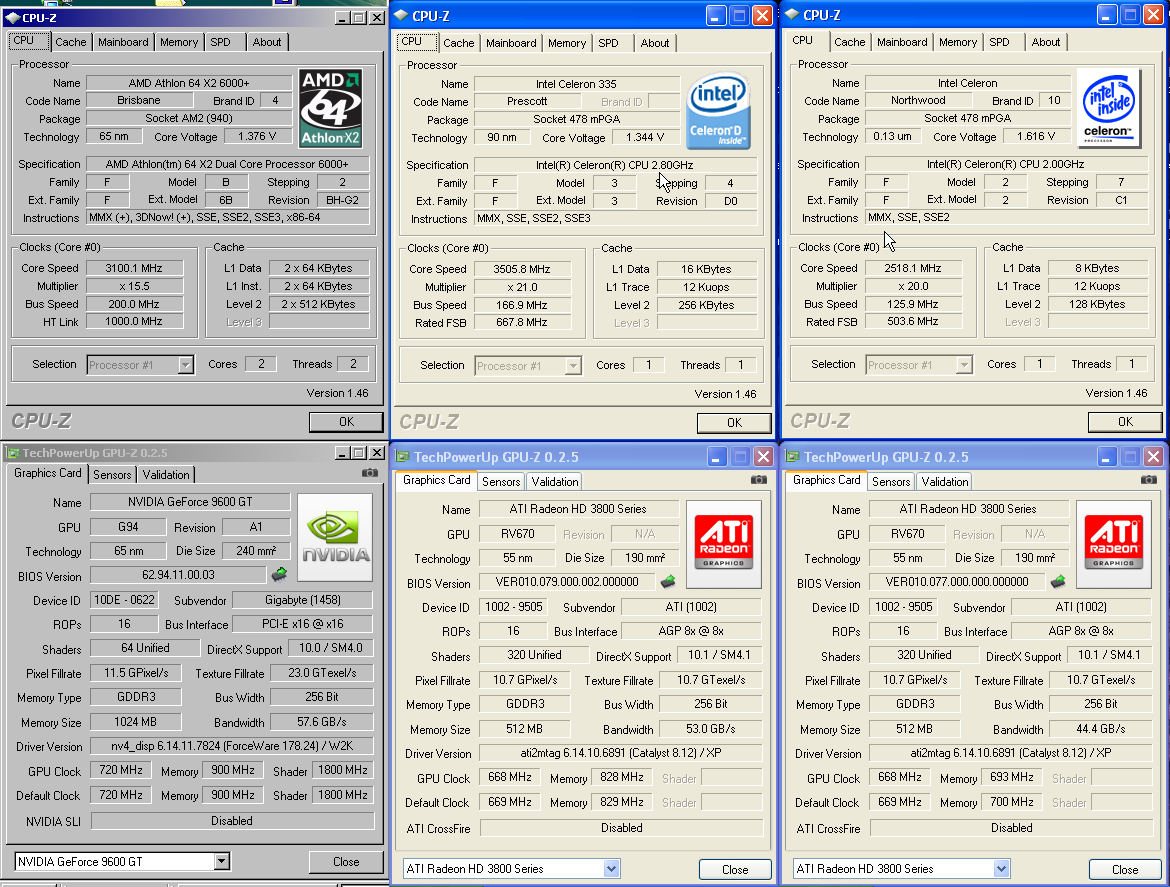The image size is (1170, 887).
Task: Open the NVIDIA GeForce 9600 GT card dropdown
Action: click(x=221, y=861)
